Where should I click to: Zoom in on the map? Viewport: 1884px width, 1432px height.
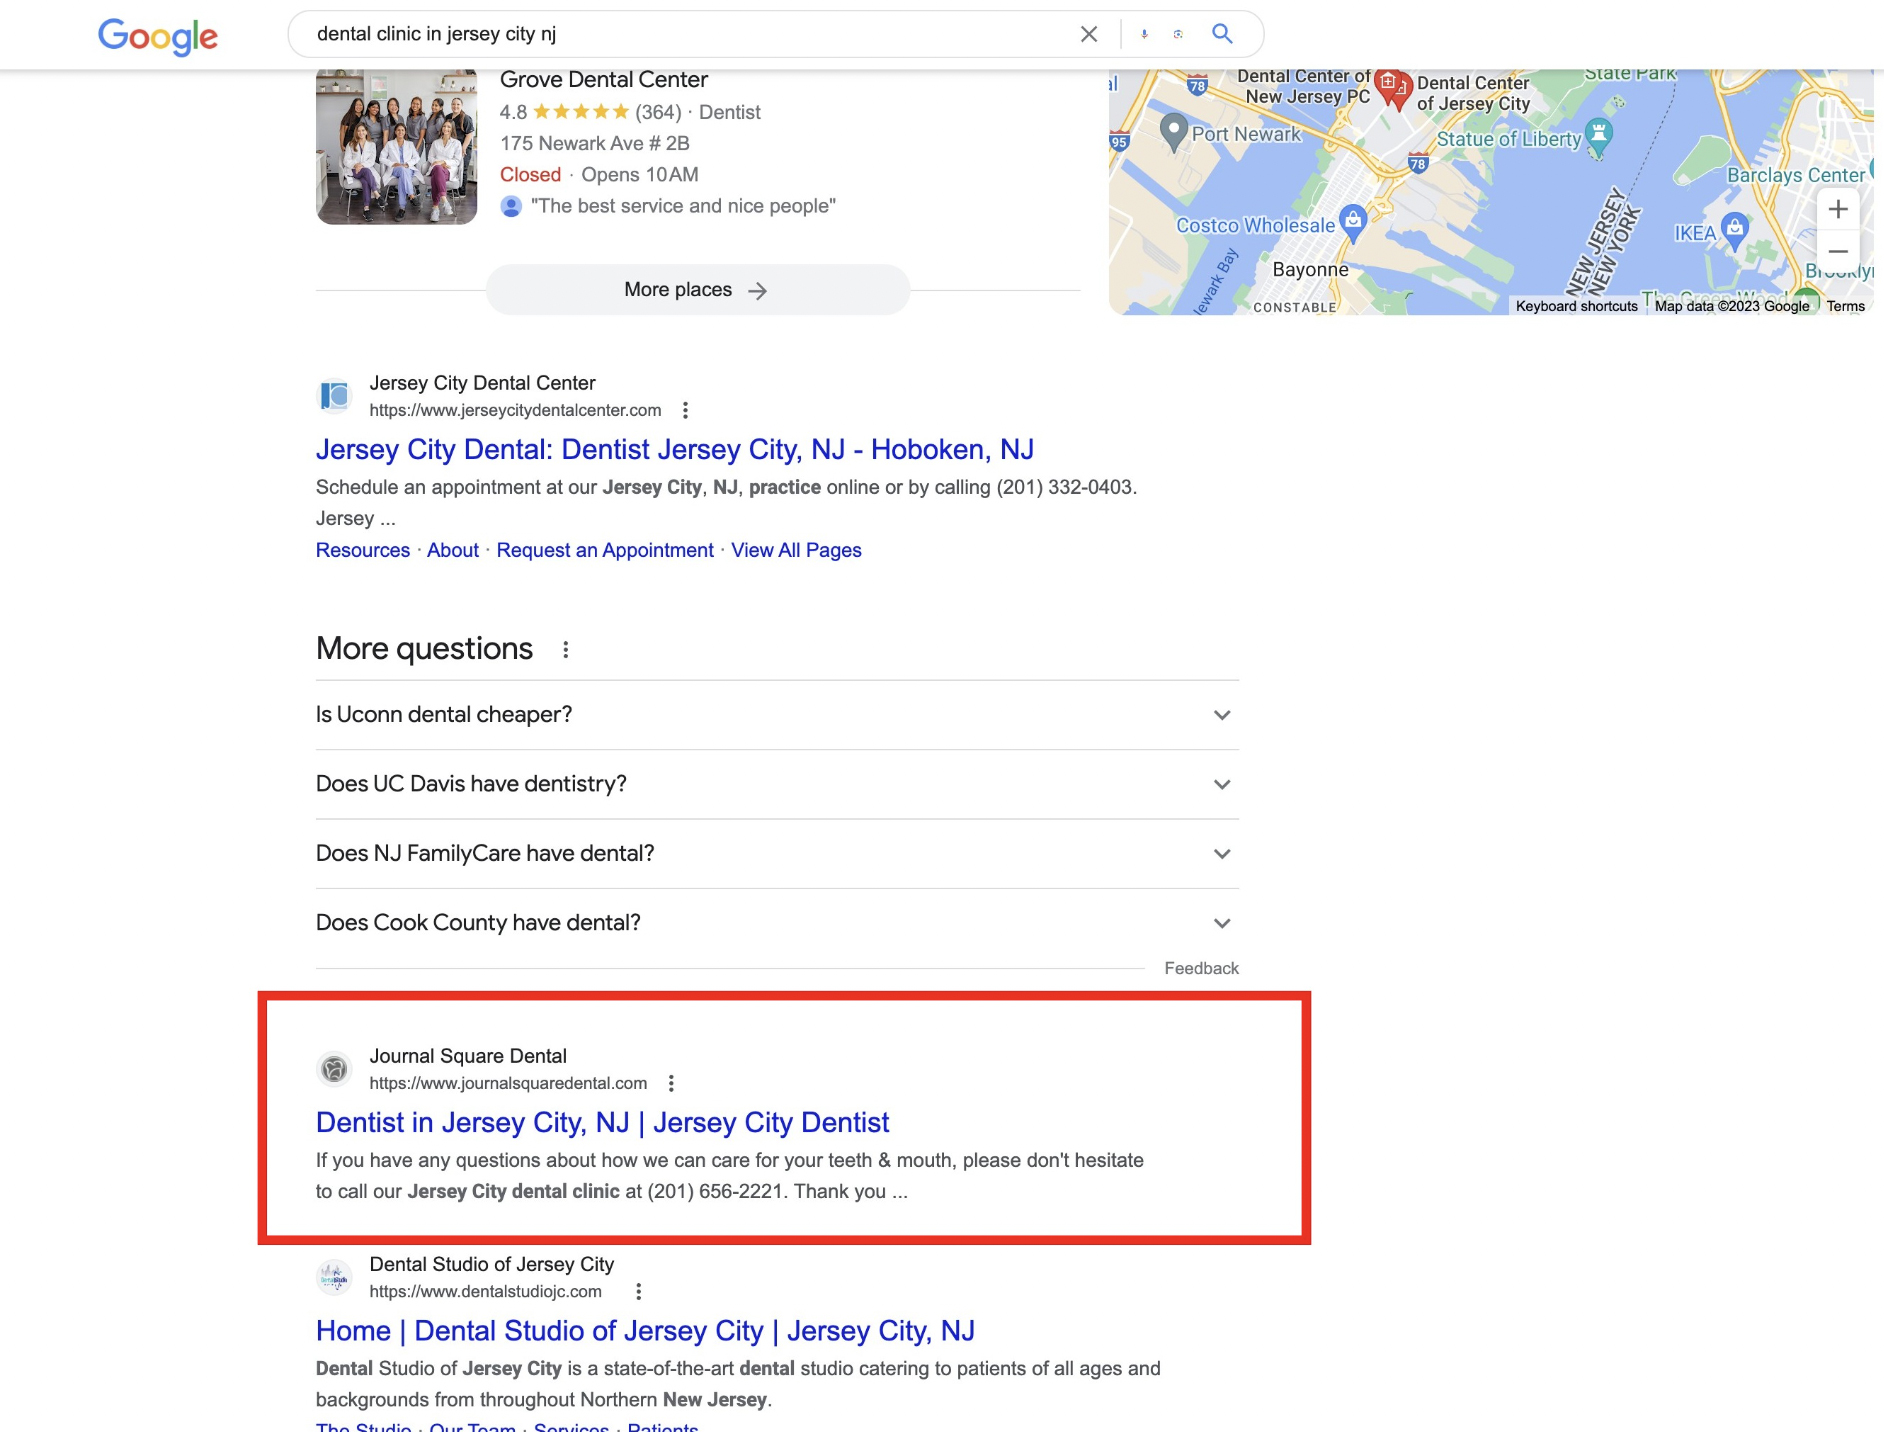[1838, 209]
